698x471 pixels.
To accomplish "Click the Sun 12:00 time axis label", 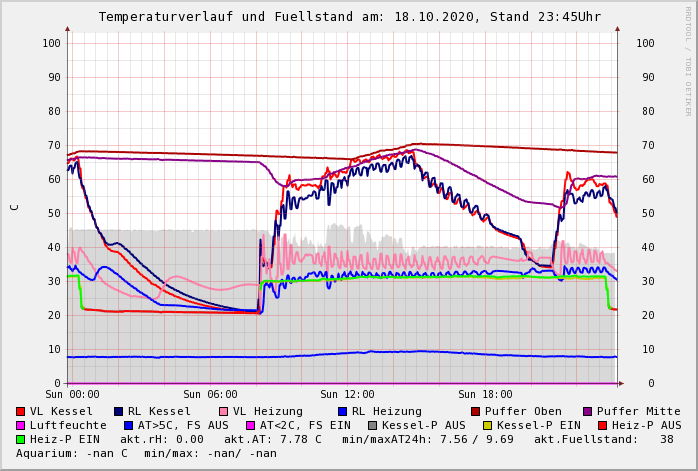I will (x=347, y=394).
